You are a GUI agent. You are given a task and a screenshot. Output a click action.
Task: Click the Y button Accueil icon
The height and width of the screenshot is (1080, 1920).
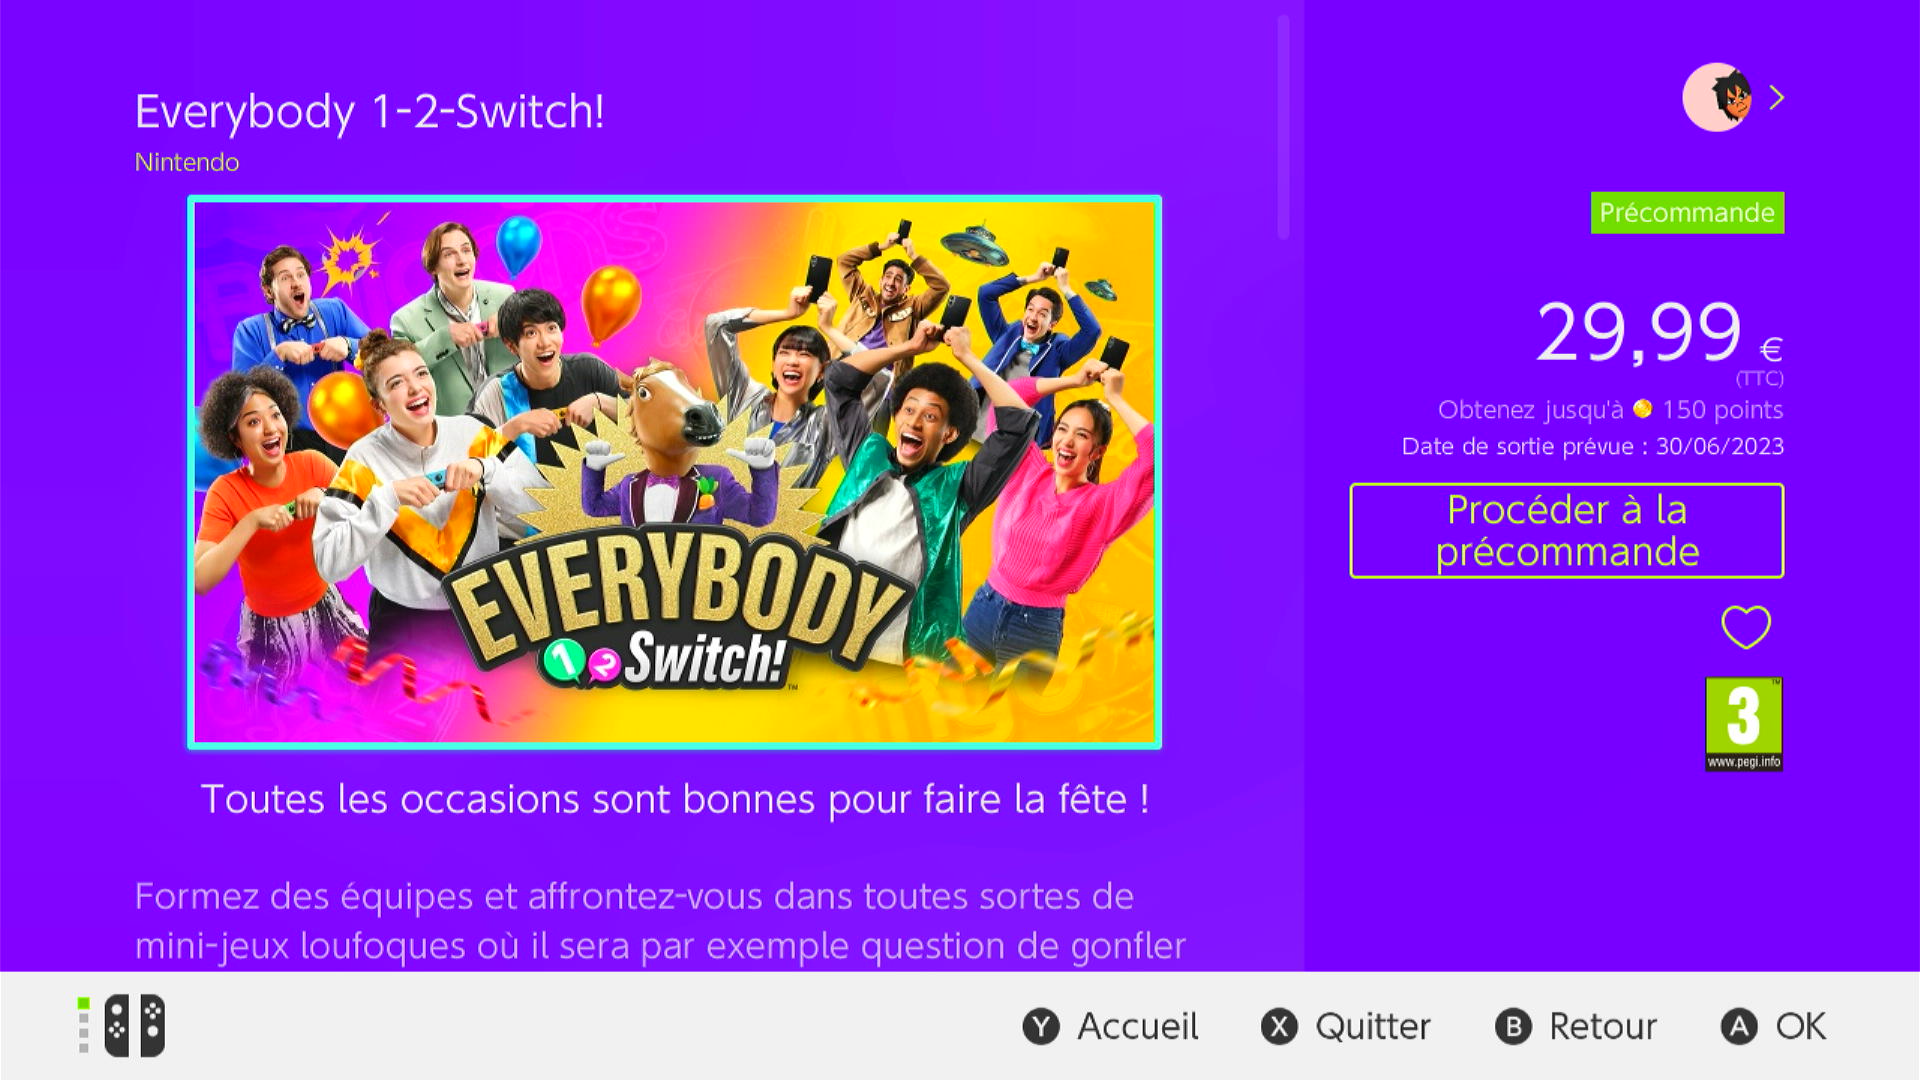click(x=1041, y=1027)
